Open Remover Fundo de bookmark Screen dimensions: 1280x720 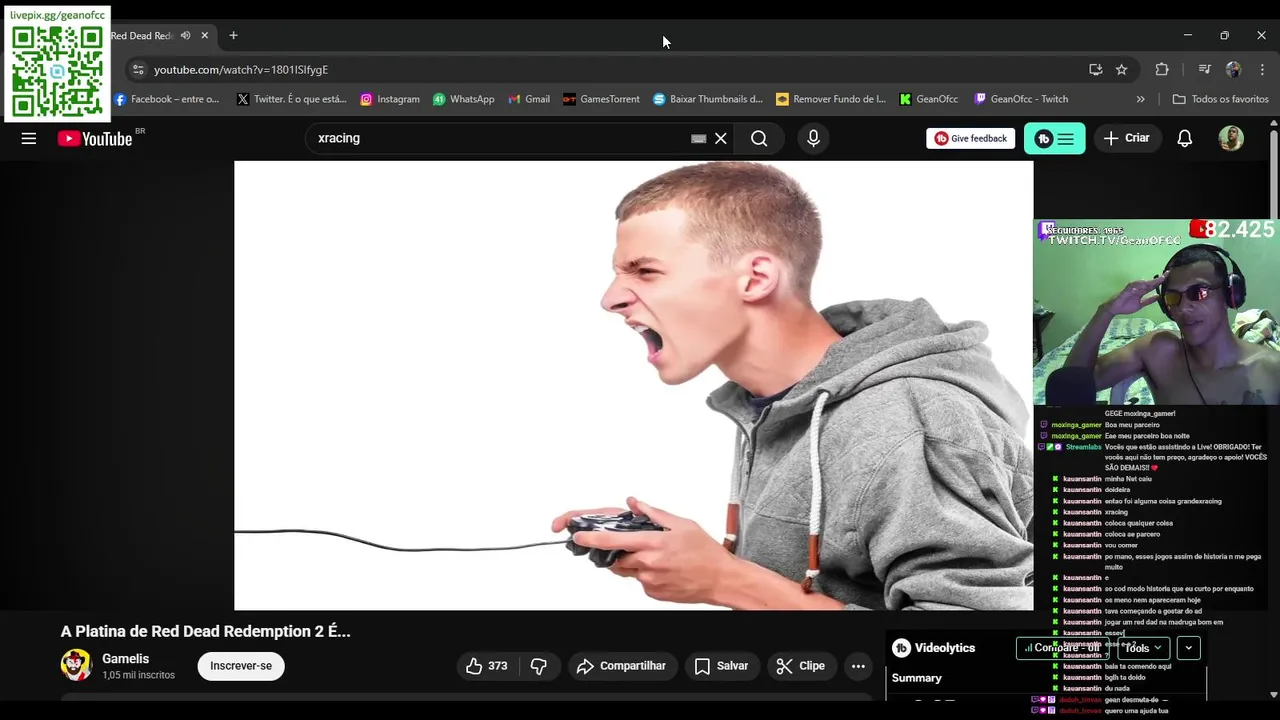[831, 99]
